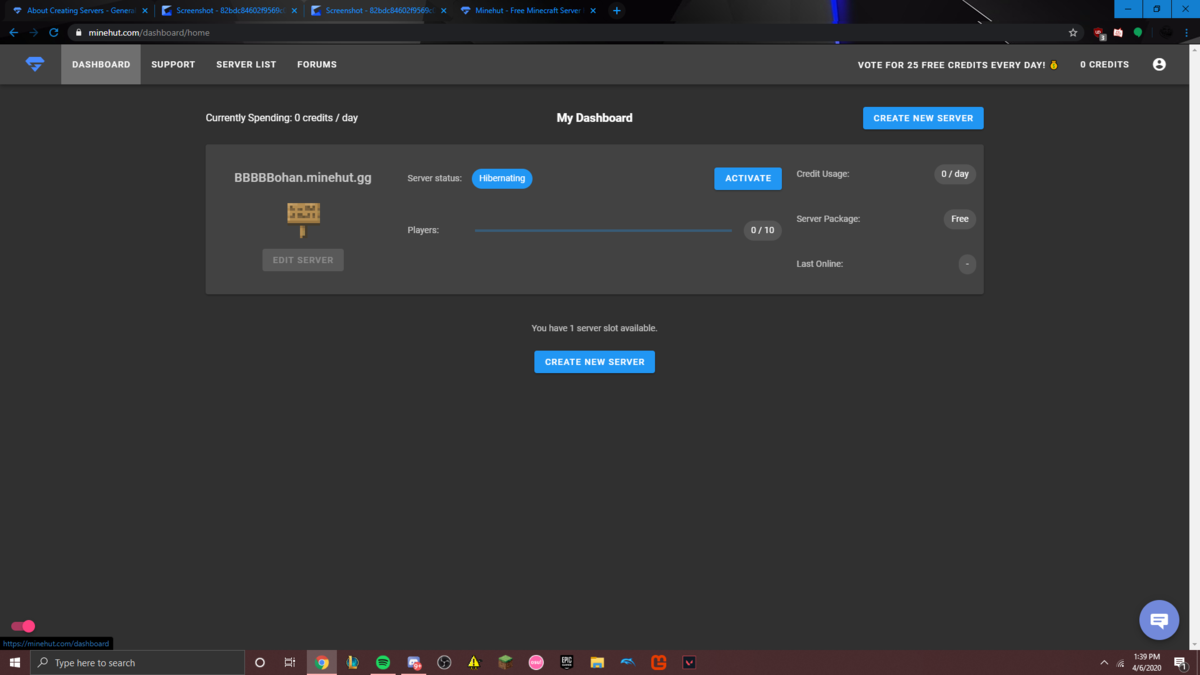
Task: Toggle the pink switch at bottom left
Action: click(x=23, y=626)
